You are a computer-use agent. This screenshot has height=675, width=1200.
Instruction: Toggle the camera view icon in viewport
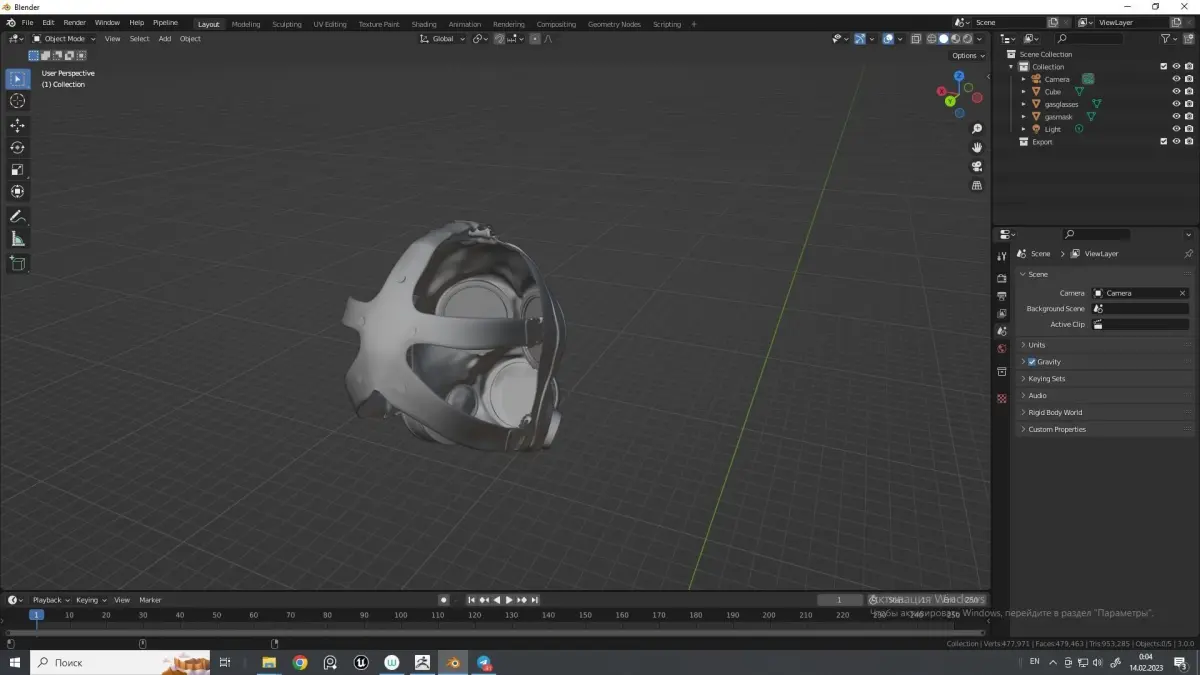coord(977,166)
